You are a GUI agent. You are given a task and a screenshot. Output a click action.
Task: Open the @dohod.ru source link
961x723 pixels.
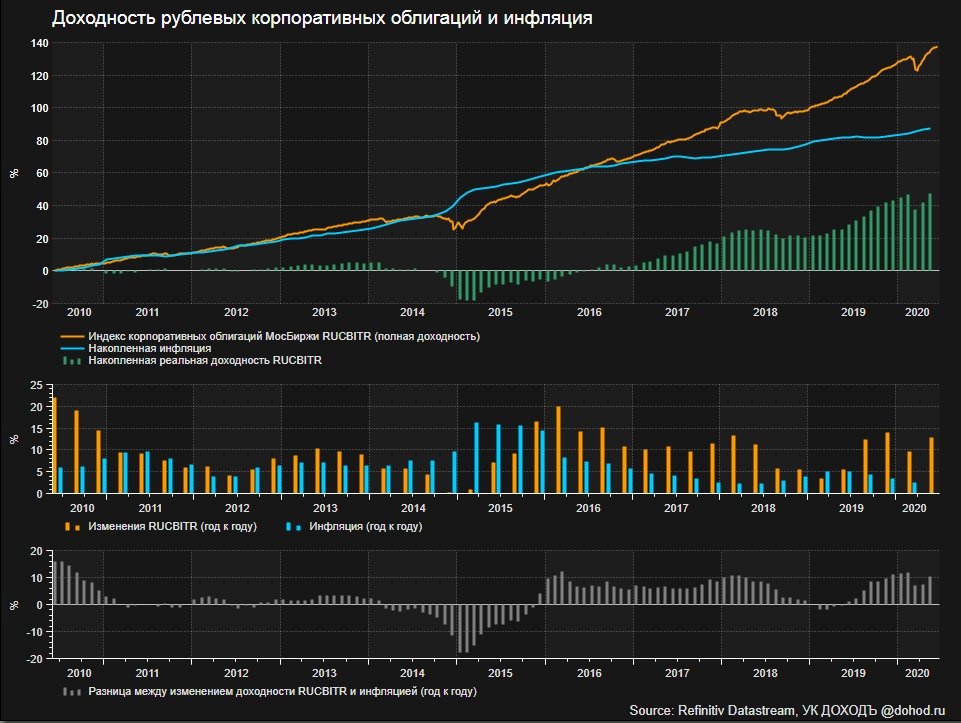click(913, 711)
